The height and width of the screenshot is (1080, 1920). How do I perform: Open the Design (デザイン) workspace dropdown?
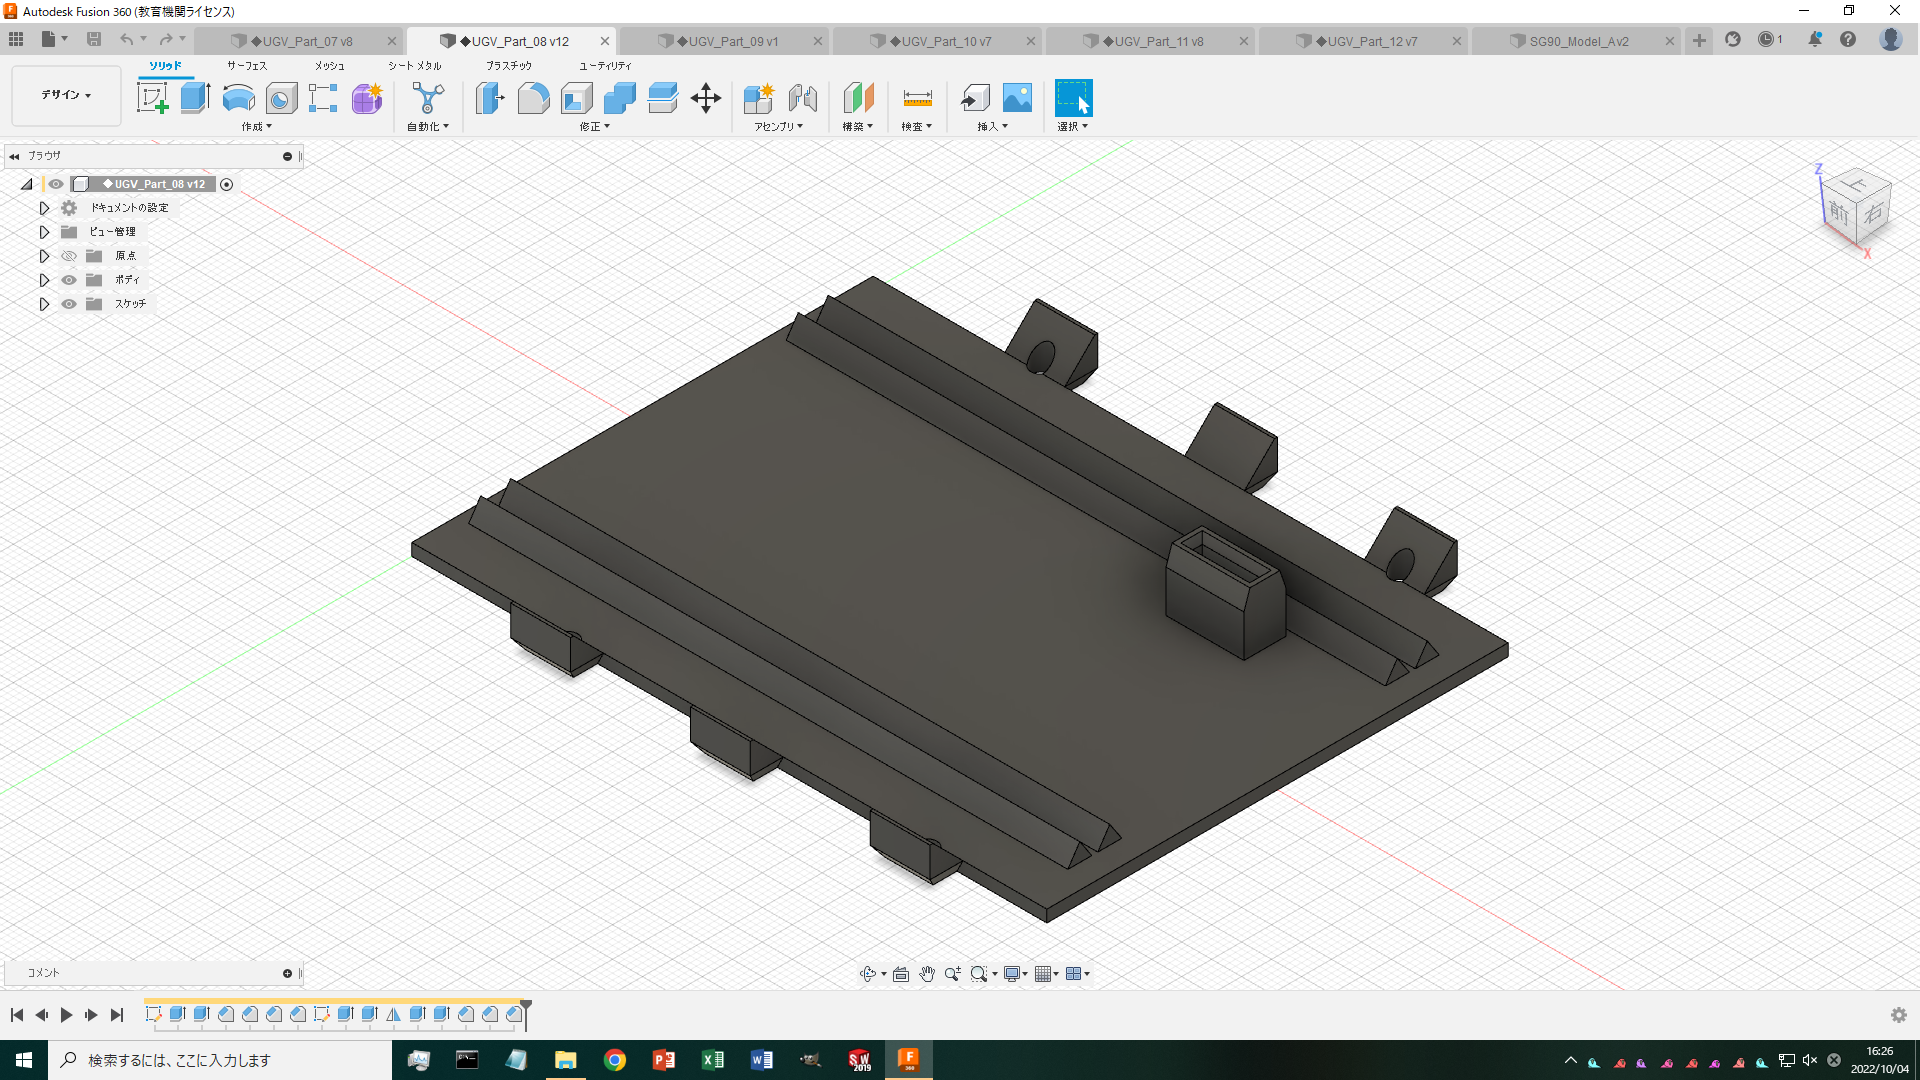66,95
